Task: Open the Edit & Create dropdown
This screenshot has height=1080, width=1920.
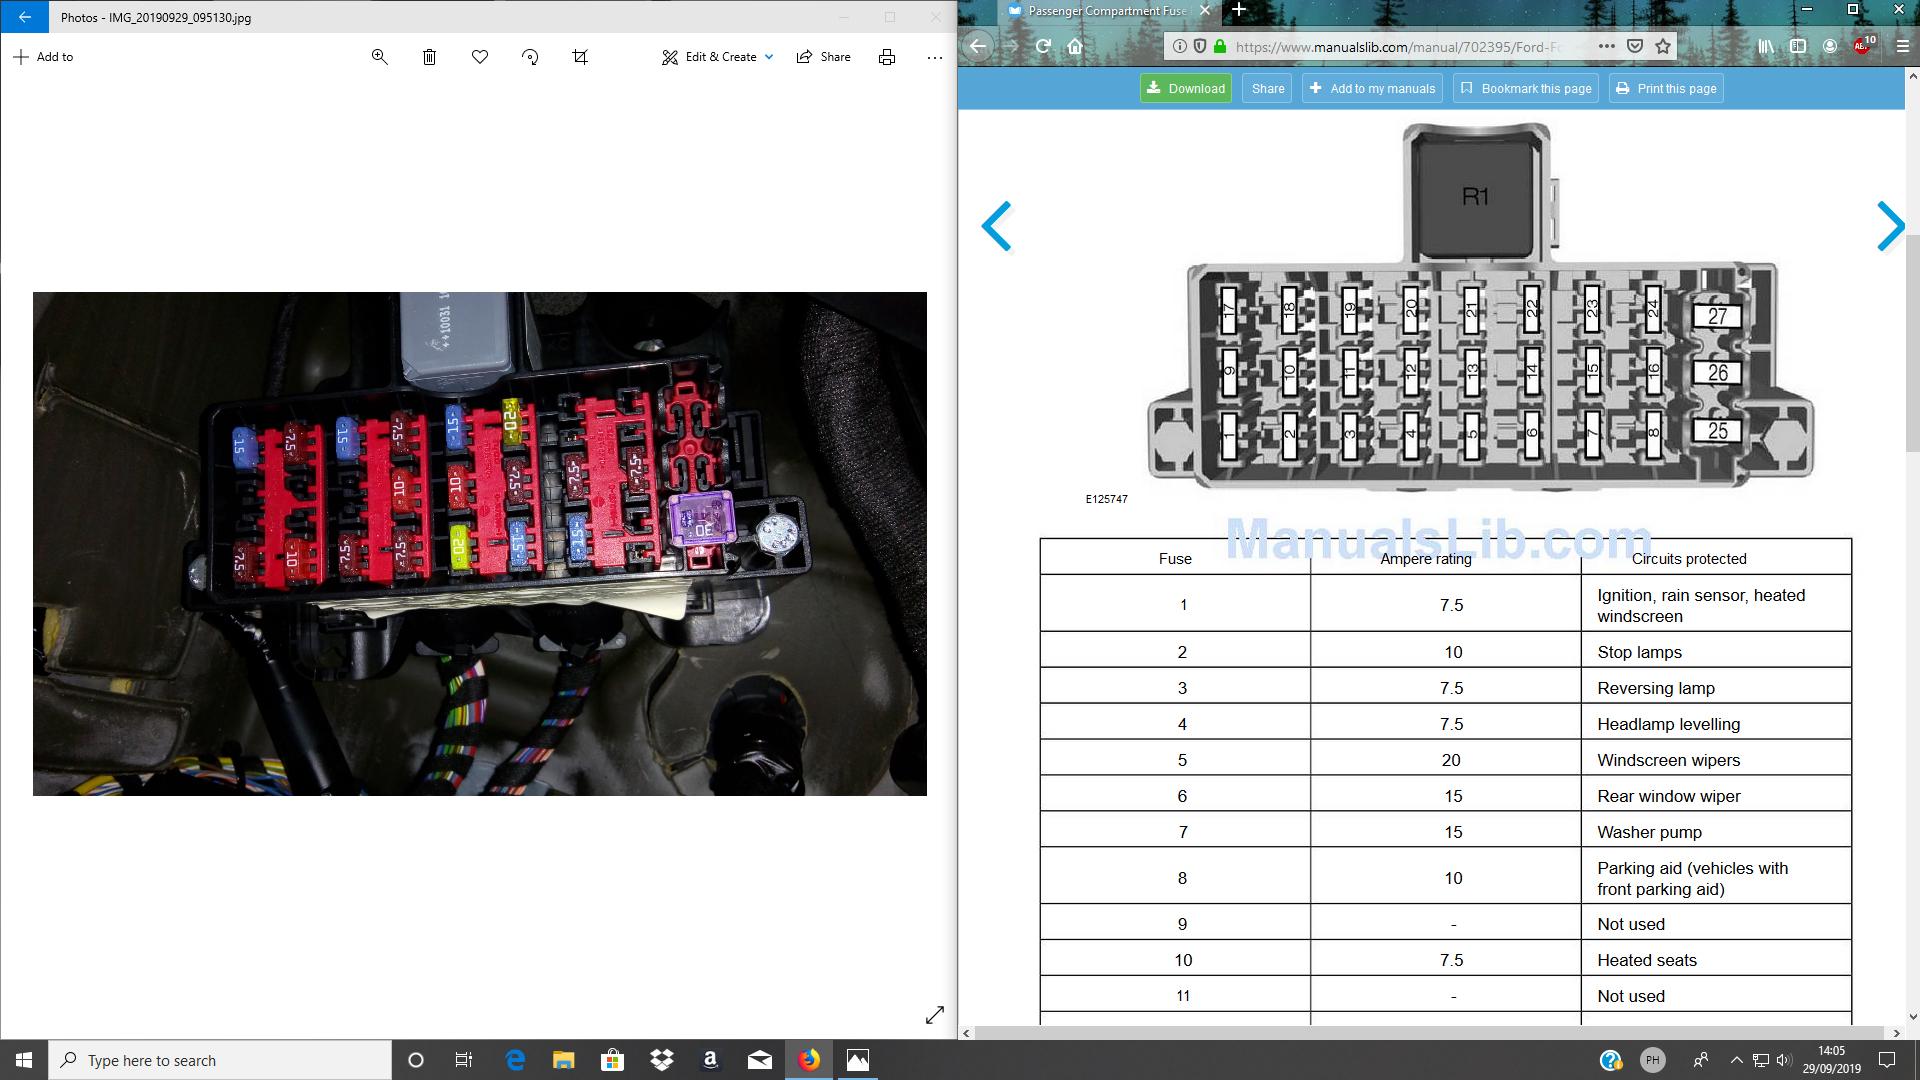Action: point(717,57)
